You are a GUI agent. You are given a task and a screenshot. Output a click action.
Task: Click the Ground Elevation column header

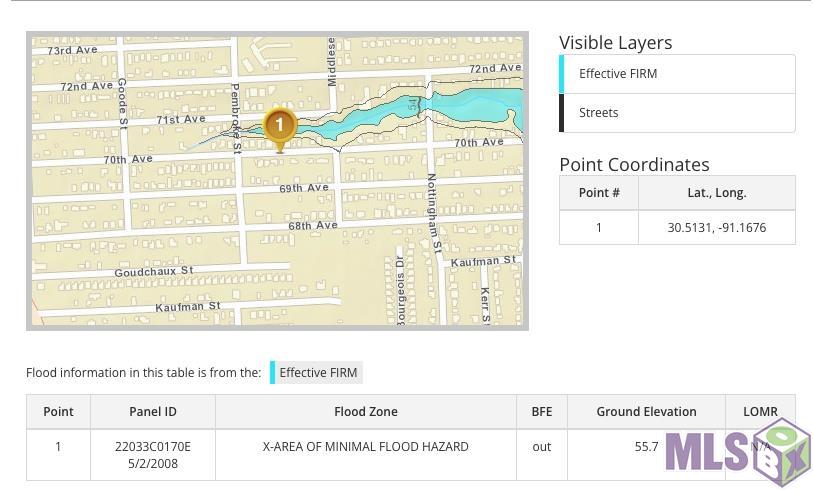(x=646, y=412)
